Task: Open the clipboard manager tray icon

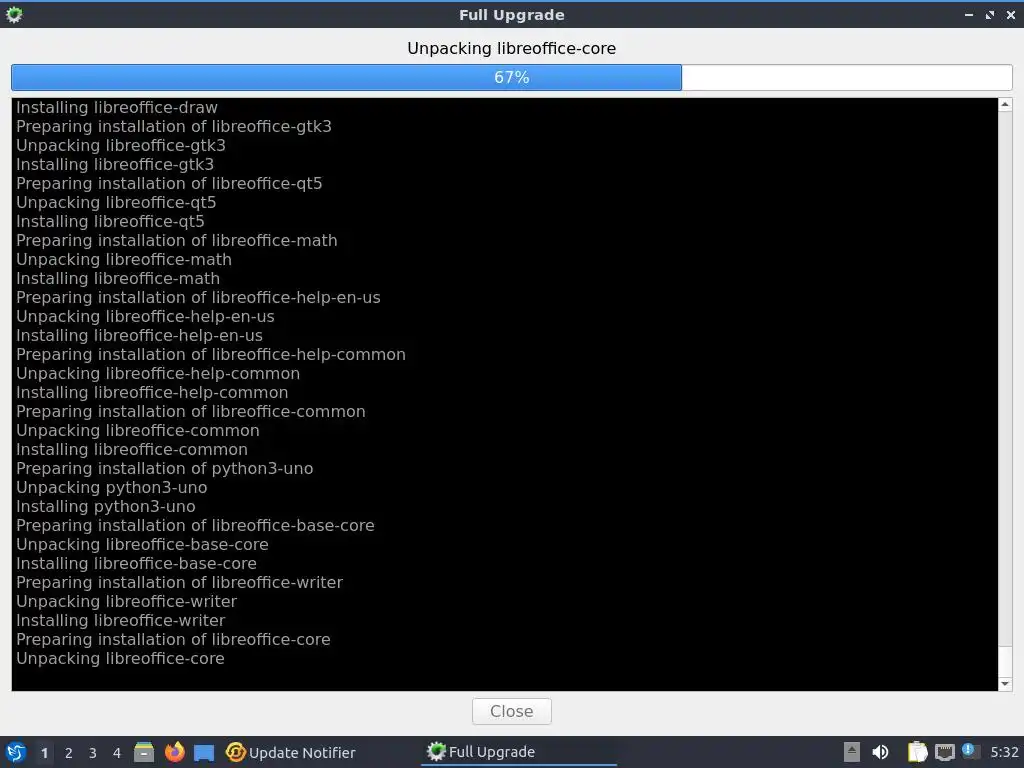Action: [918, 752]
